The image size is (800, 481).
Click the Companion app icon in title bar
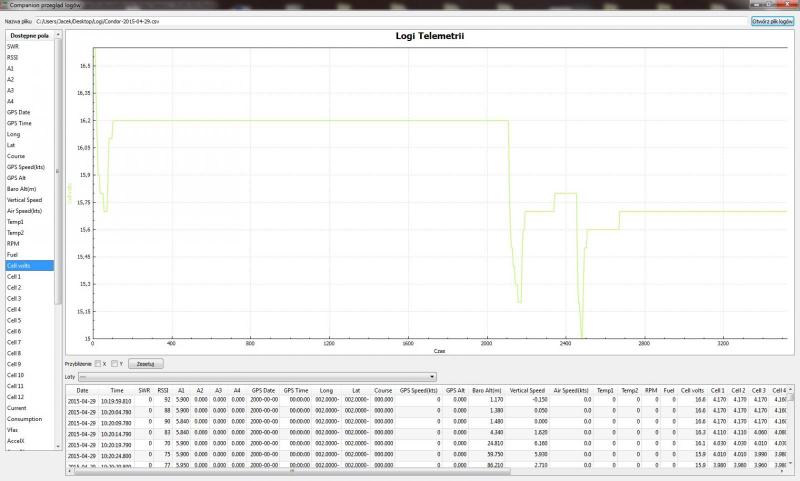[5, 5]
